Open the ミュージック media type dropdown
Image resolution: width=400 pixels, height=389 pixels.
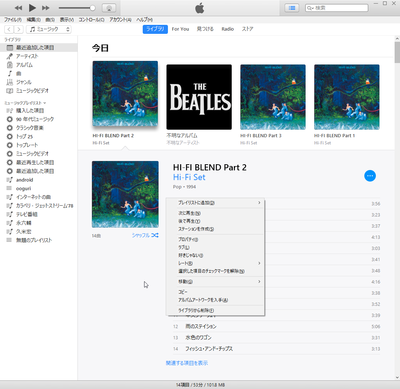(x=49, y=29)
